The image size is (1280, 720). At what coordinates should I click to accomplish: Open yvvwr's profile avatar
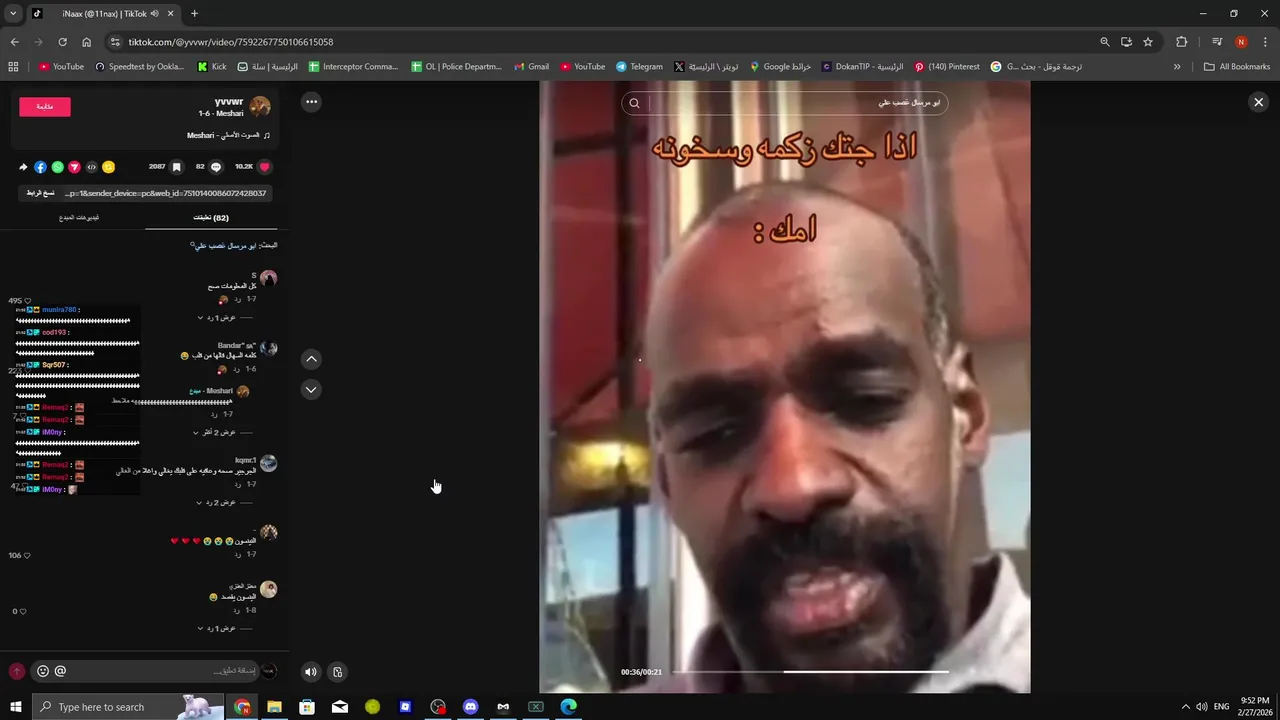(x=260, y=107)
